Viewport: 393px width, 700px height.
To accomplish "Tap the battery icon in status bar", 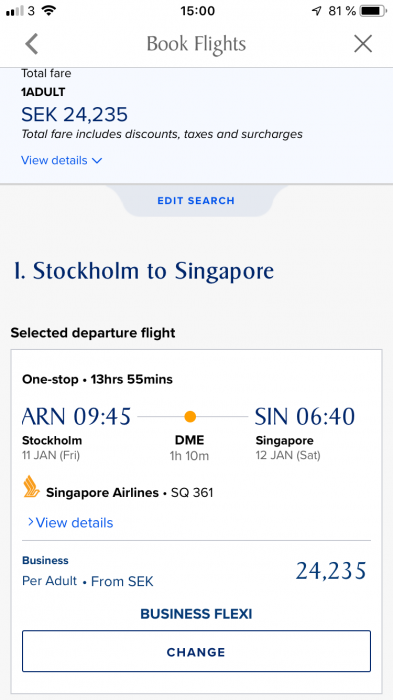I will coord(372,11).
